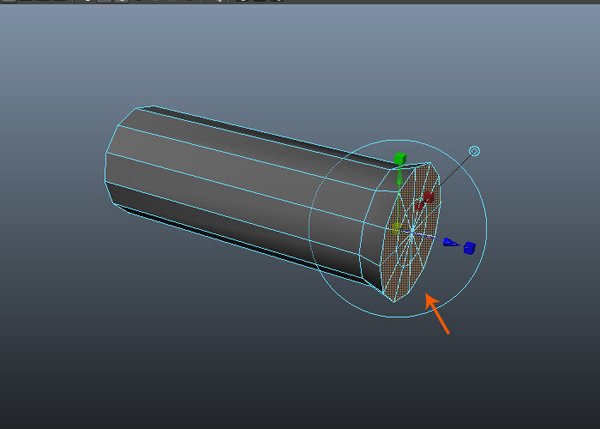This screenshot has height=429, width=600.
Task: Click the red X-axis manipulator handle
Action: [429, 197]
